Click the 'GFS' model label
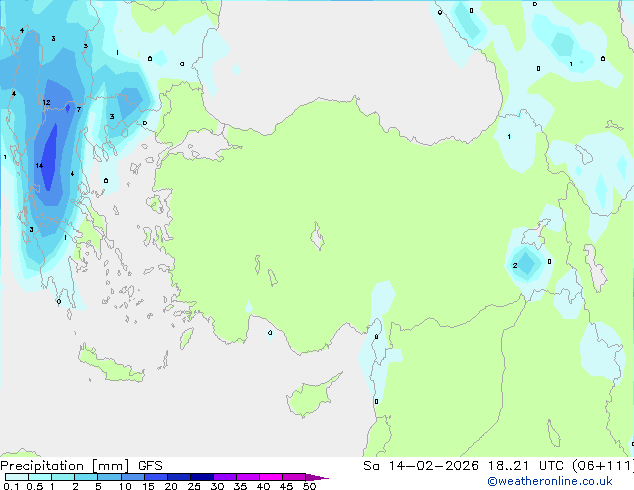The image size is (634, 490). tap(150, 466)
